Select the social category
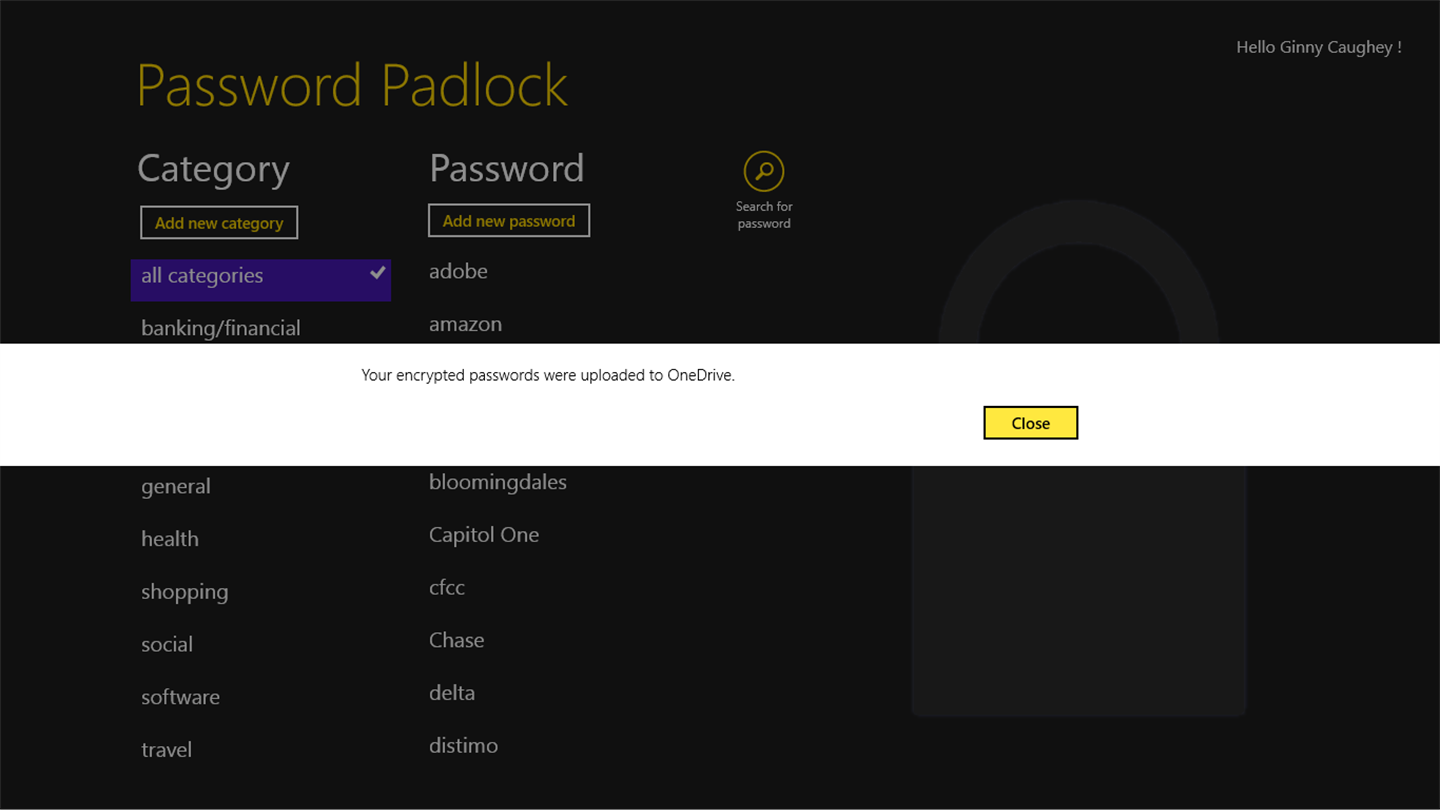The image size is (1440, 810). [x=167, y=644]
